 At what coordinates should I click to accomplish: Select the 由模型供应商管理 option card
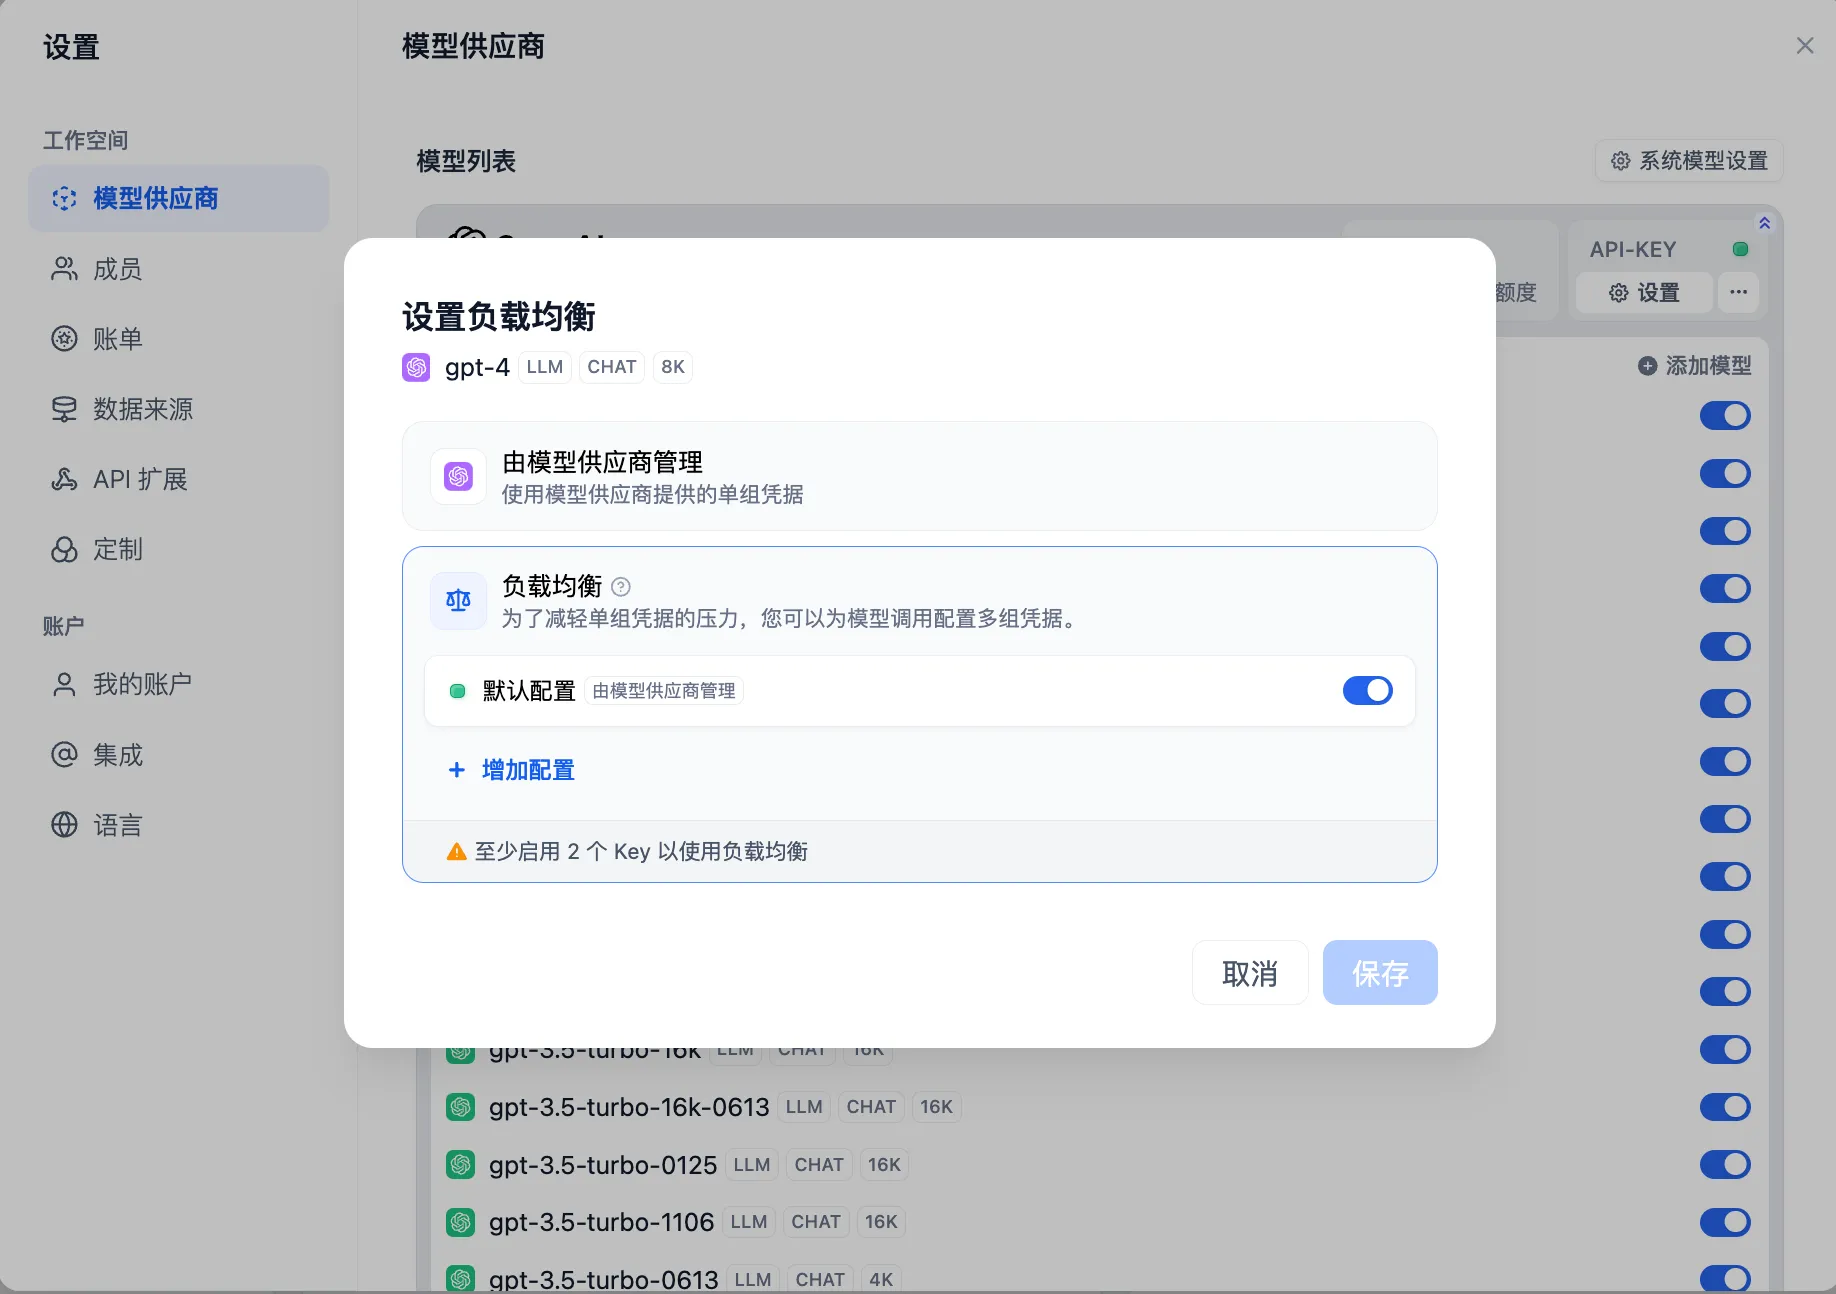(919, 476)
